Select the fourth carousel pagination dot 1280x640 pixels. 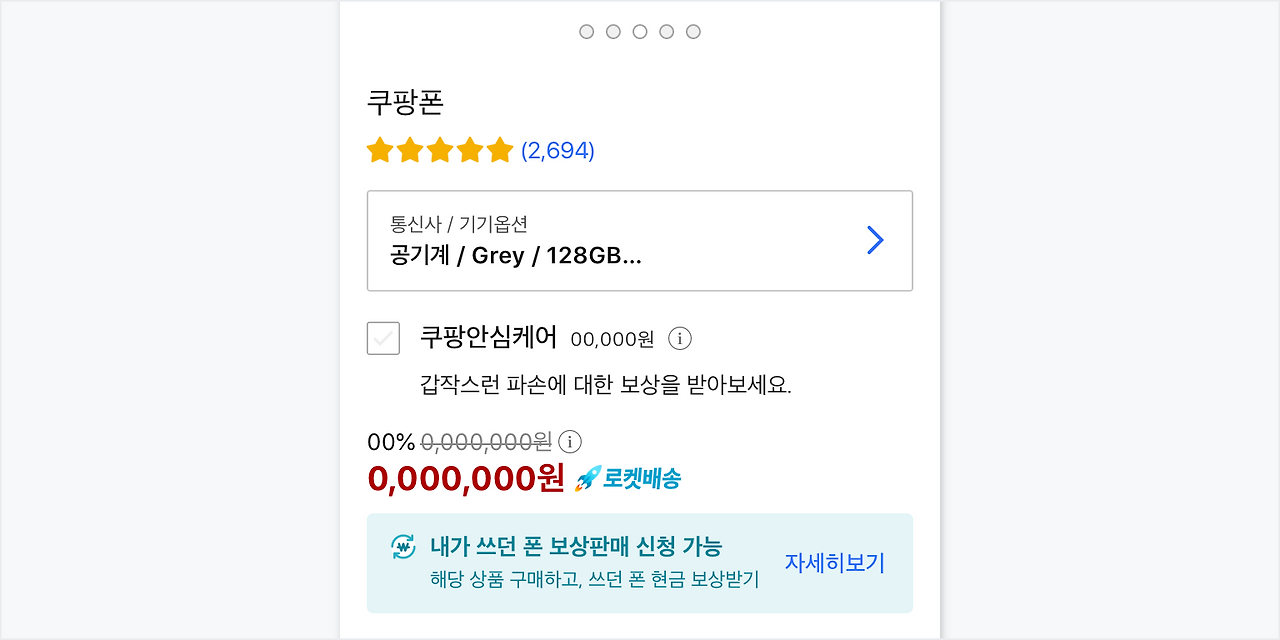click(x=667, y=32)
